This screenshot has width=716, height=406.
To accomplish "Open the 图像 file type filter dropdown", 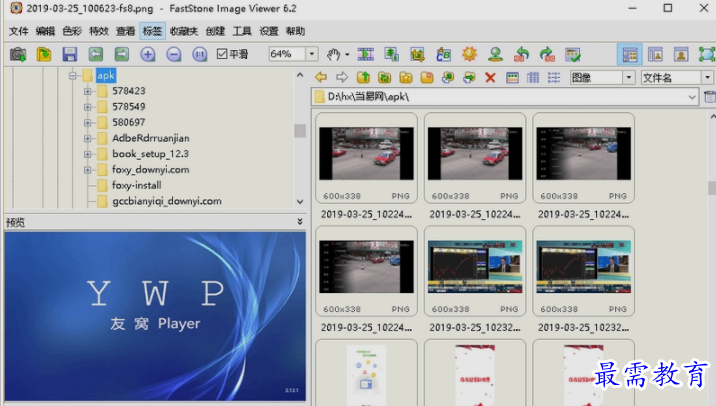I will click(629, 78).
